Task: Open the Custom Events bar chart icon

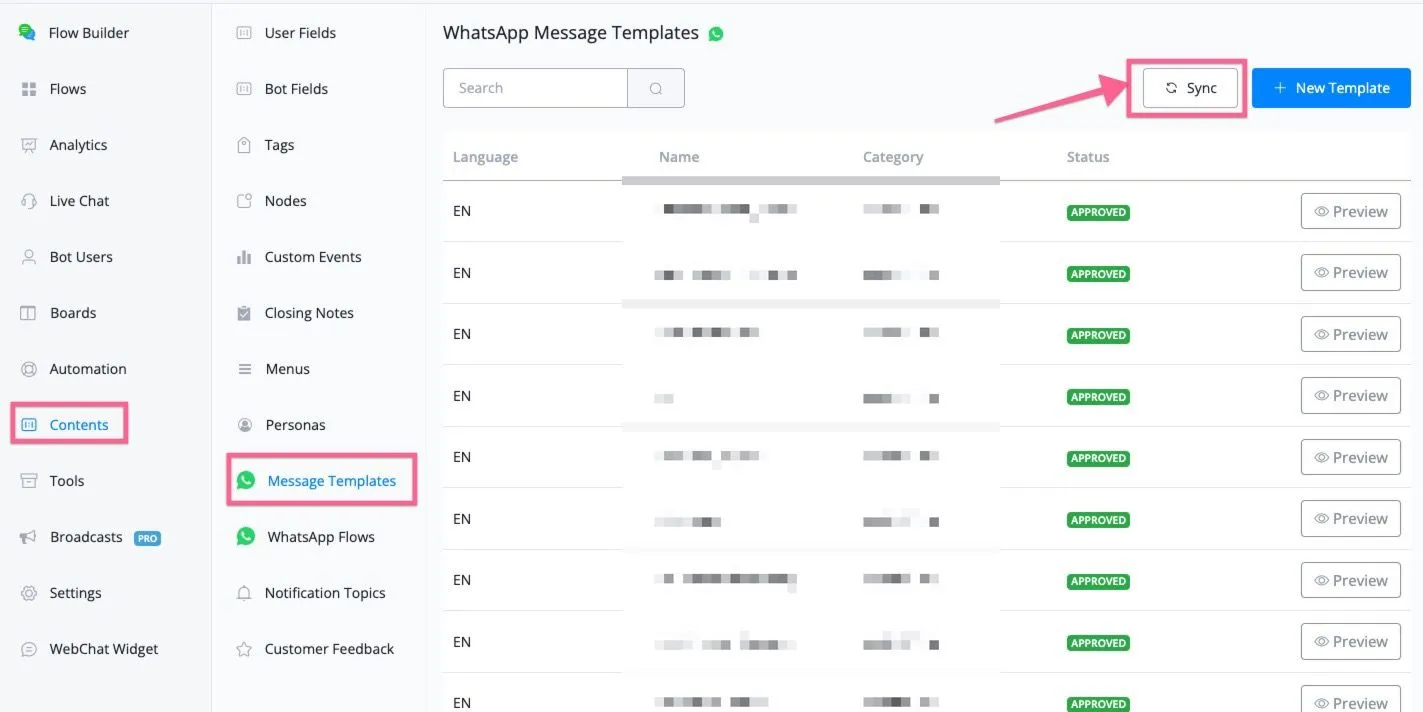Action: point(244,257)
